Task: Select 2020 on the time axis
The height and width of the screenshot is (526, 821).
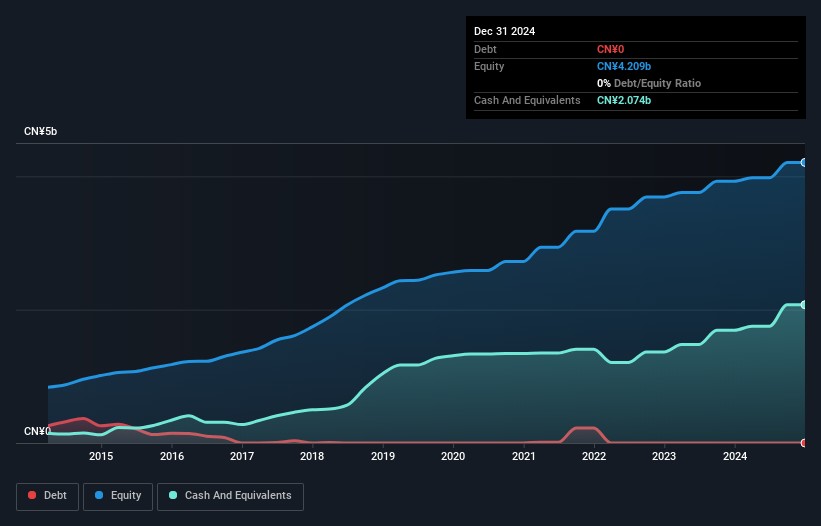Action: click(453, 457)
